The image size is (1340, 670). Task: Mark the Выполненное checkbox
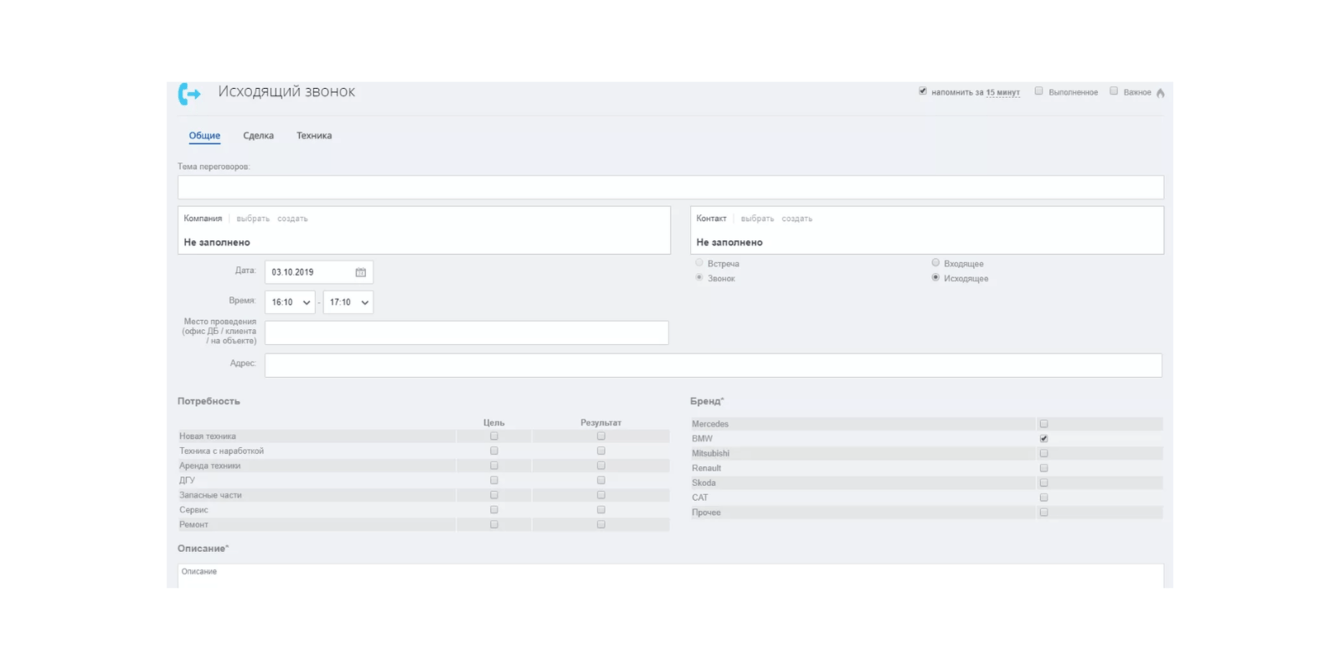[1039, 91]
